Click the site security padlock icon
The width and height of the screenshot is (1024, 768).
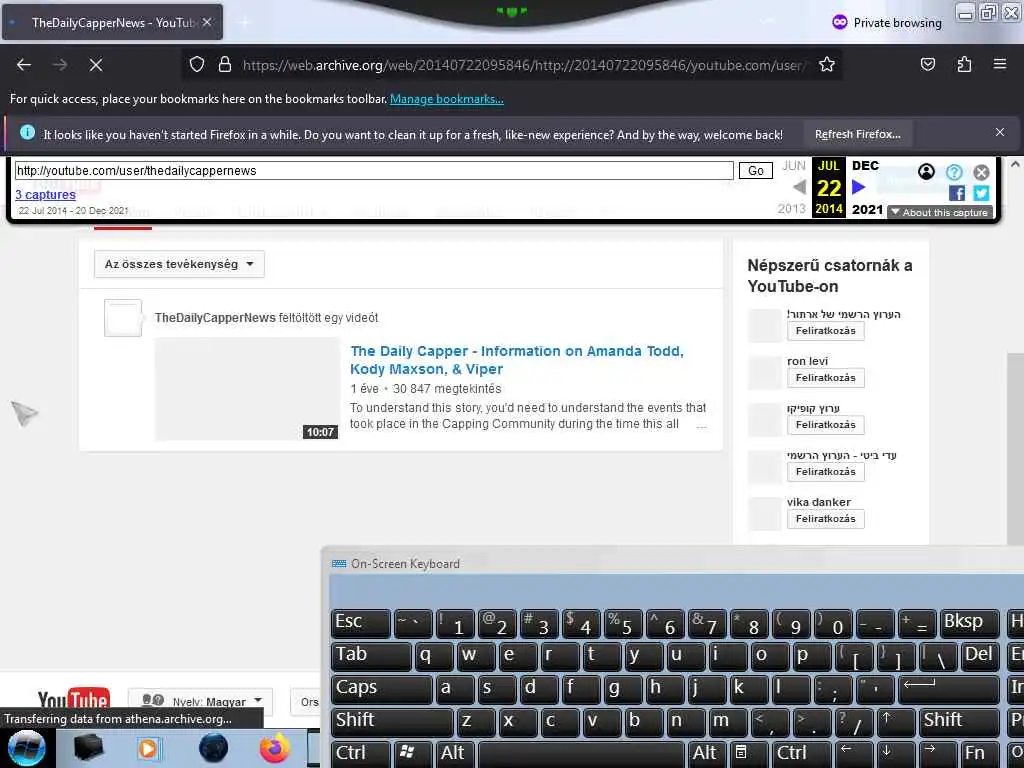[x=225, y=65]
